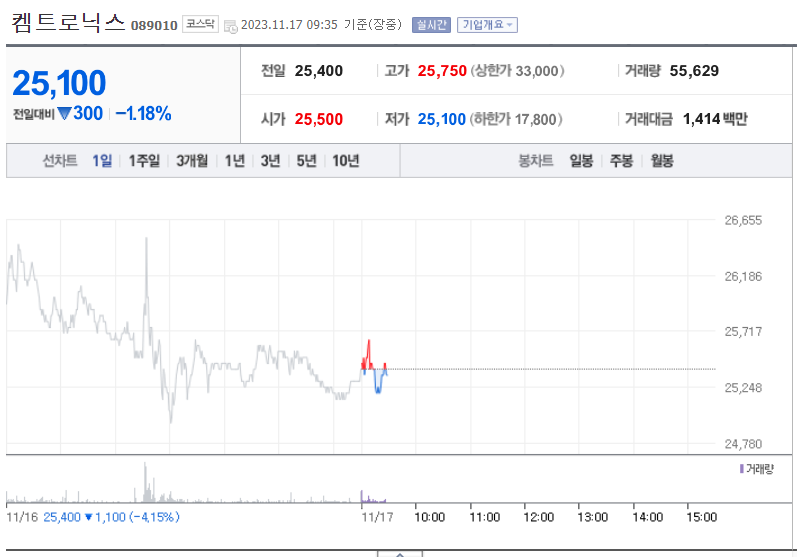Click the -1.18% change rate
Image resolution: width=797 pixels, height=557 pixels.
tap(143, 113)
